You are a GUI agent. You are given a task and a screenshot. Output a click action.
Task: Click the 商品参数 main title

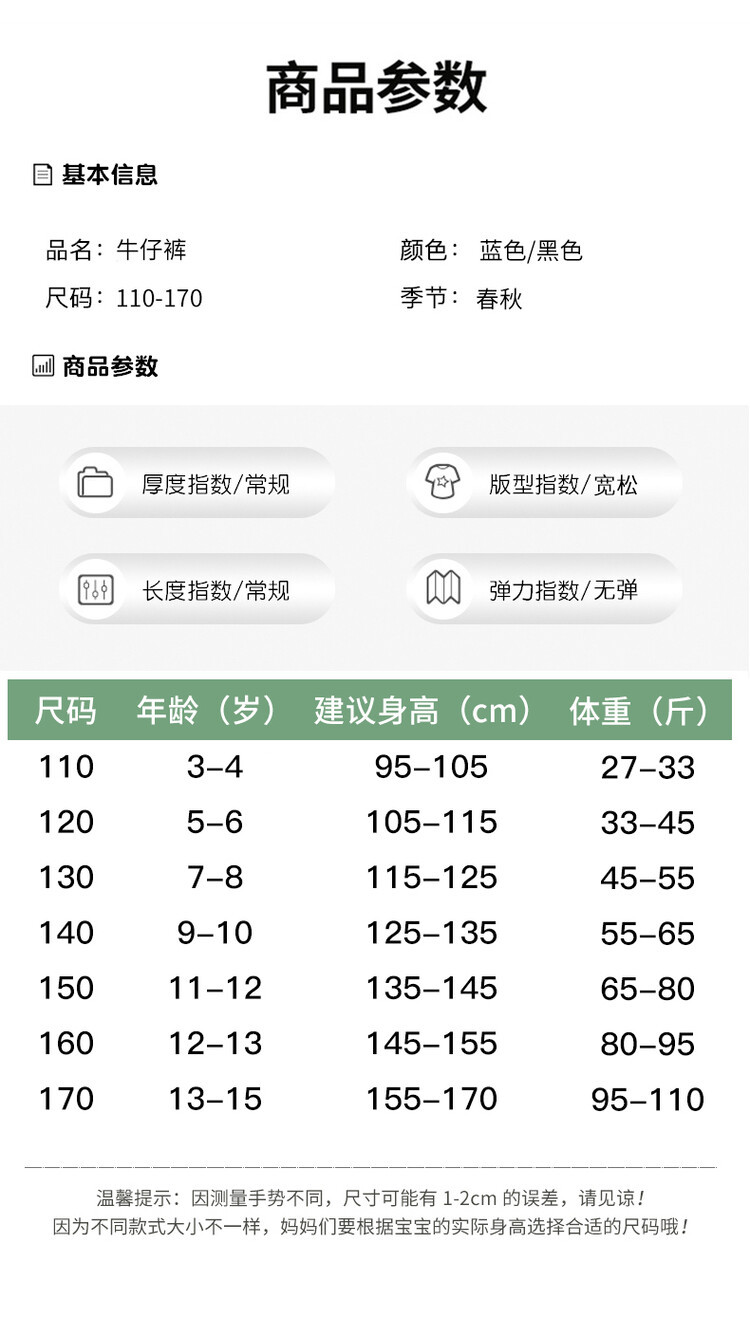(x=376, y=88)
